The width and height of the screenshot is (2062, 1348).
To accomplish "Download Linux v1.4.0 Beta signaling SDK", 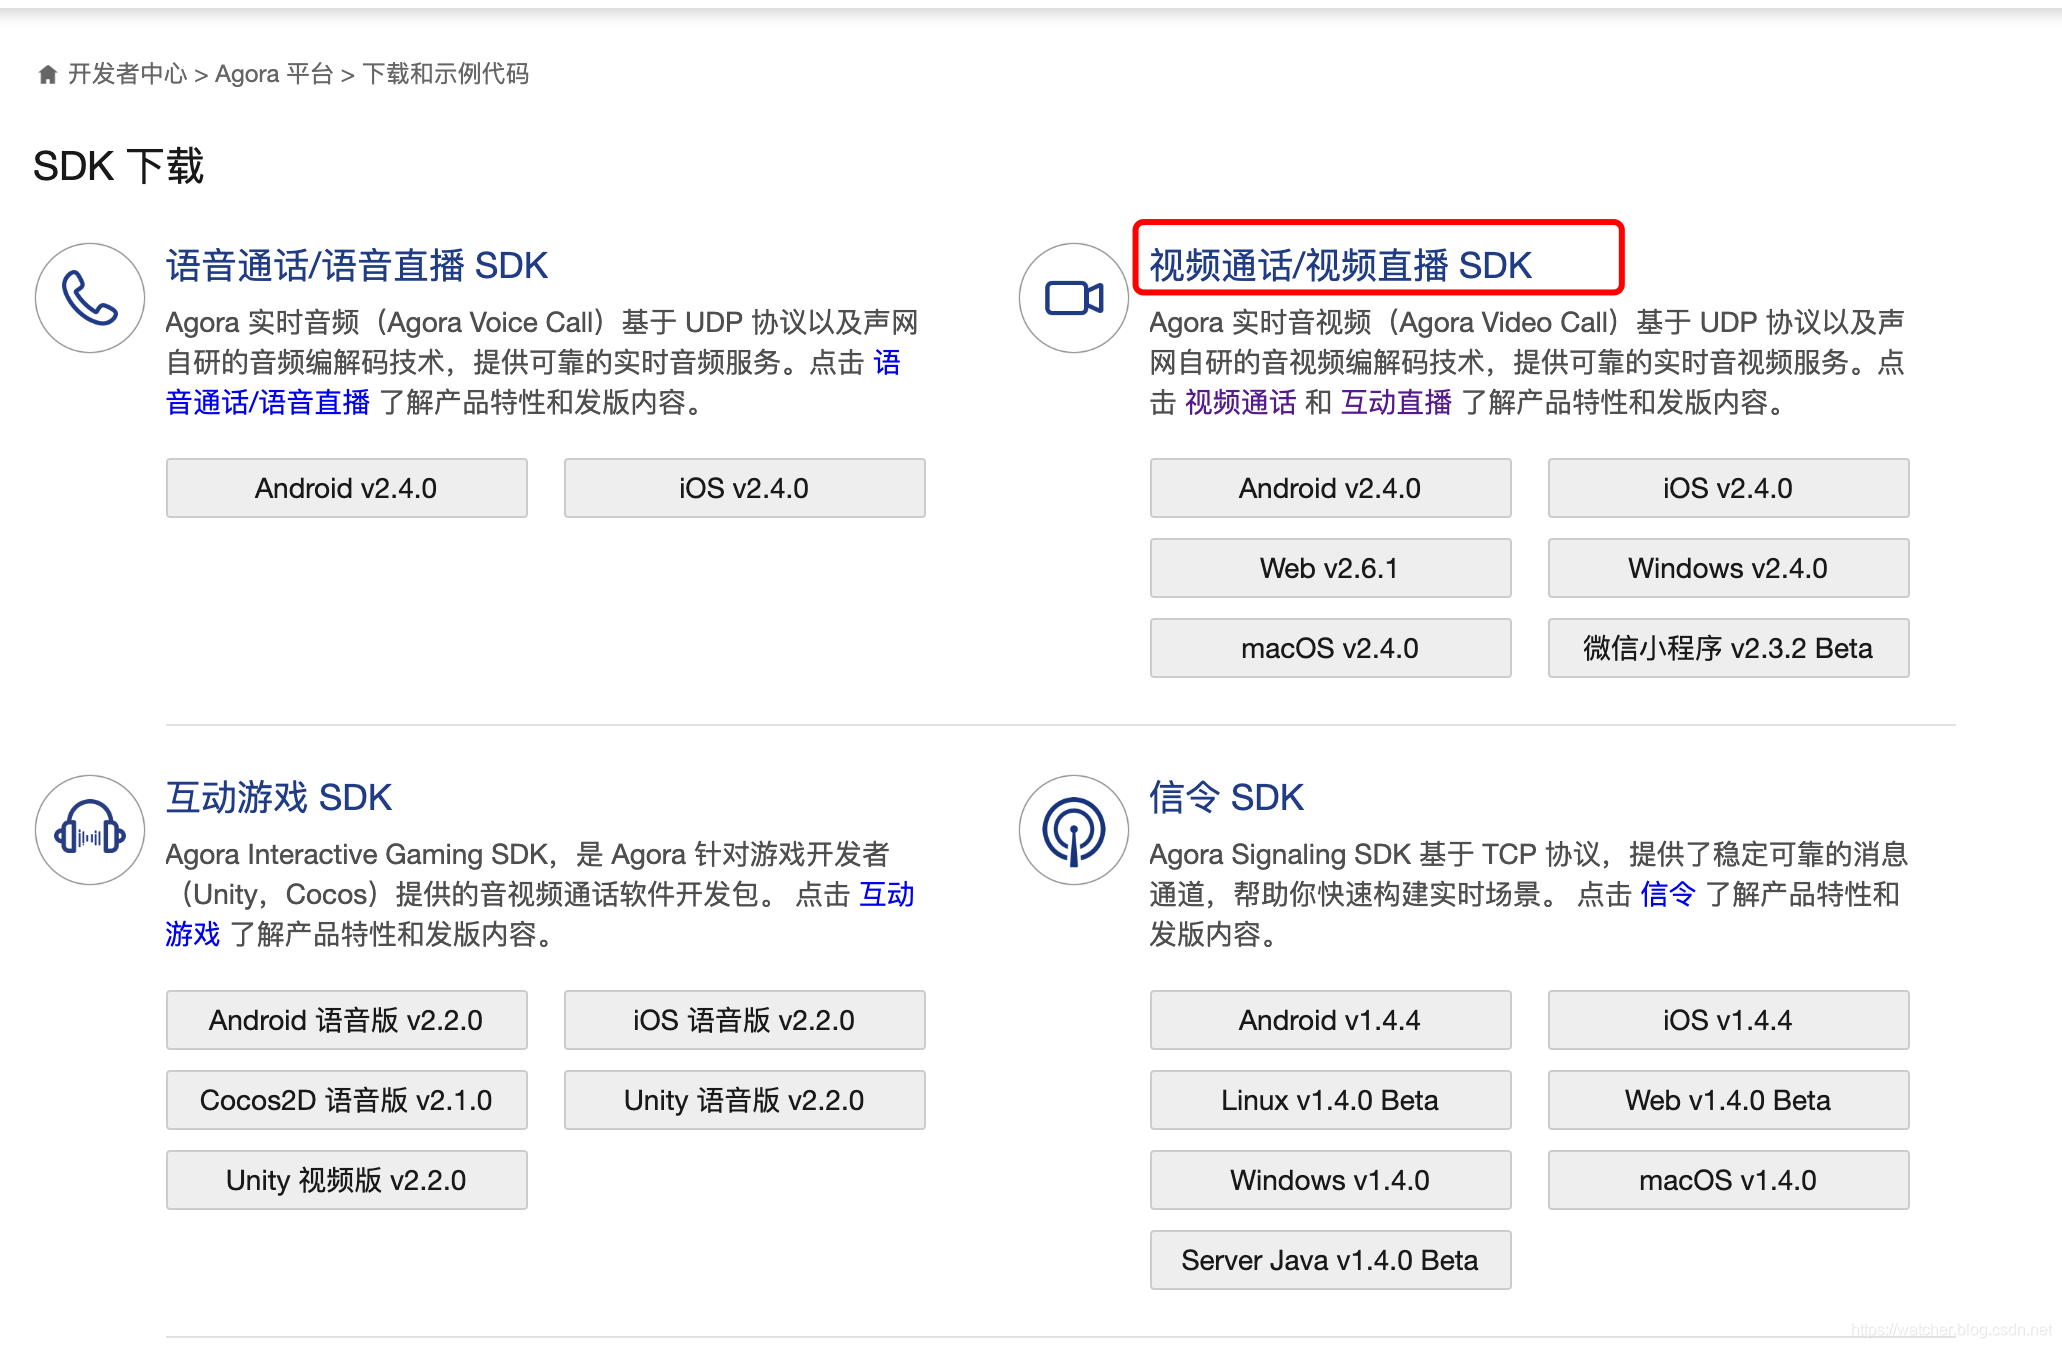I will pos(1330,1100).
